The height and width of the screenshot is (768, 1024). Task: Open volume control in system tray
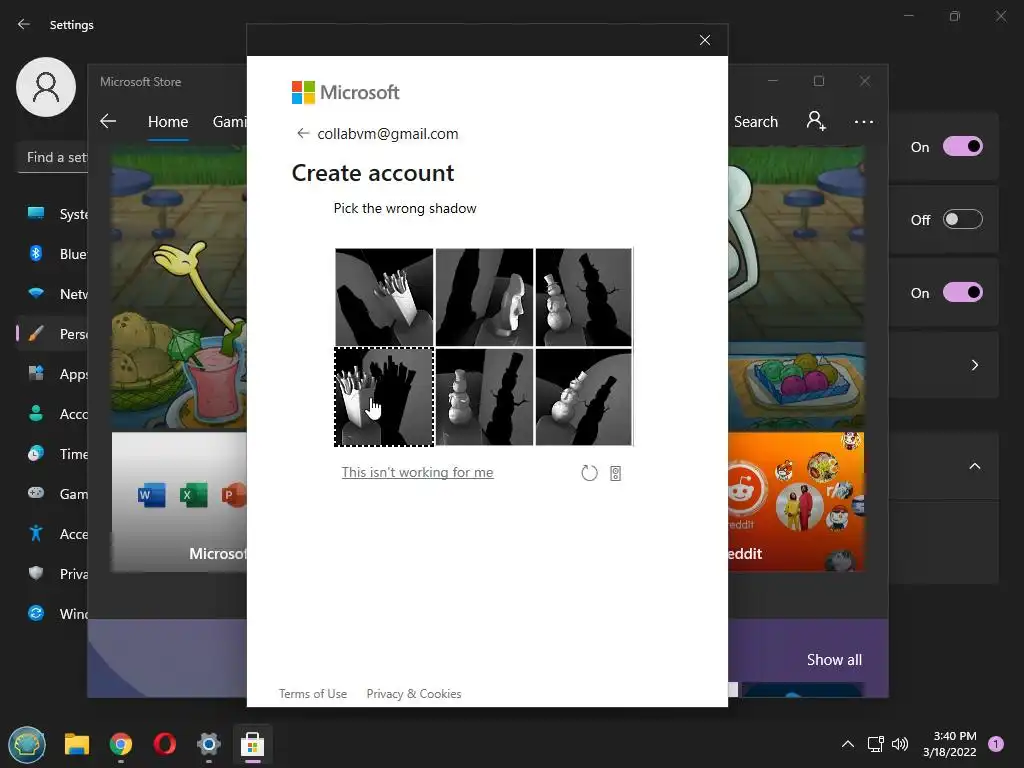click(900, 744)
